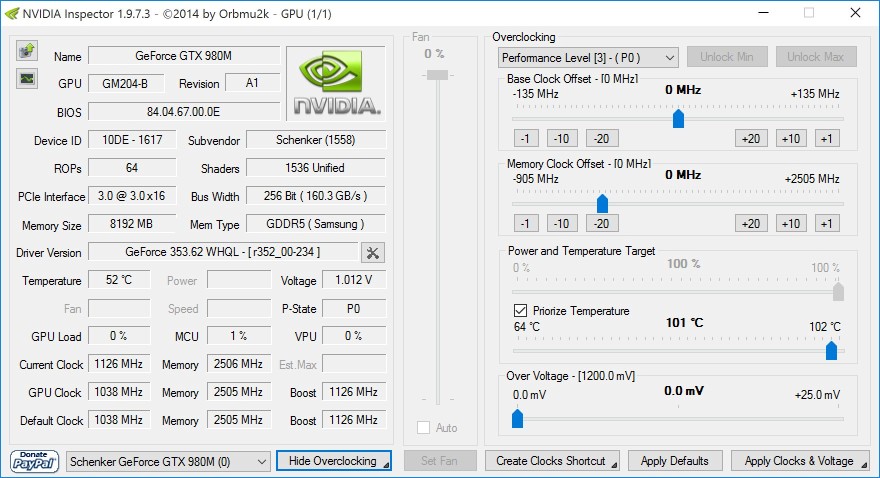The height and width of the screenshot is (478, 880).
Task: Click the Mem Type value GDDR5 (Samsung)
Action: coord(316,224)
